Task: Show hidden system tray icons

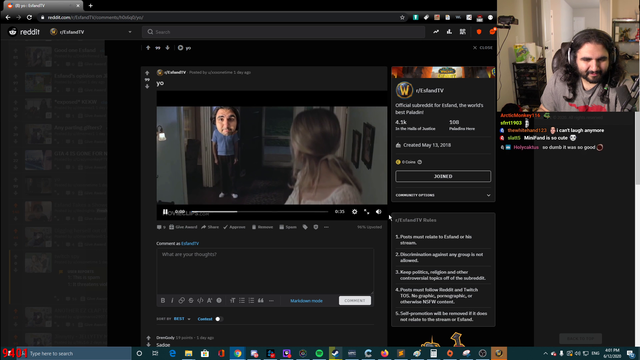Action: tap(545, 353)
